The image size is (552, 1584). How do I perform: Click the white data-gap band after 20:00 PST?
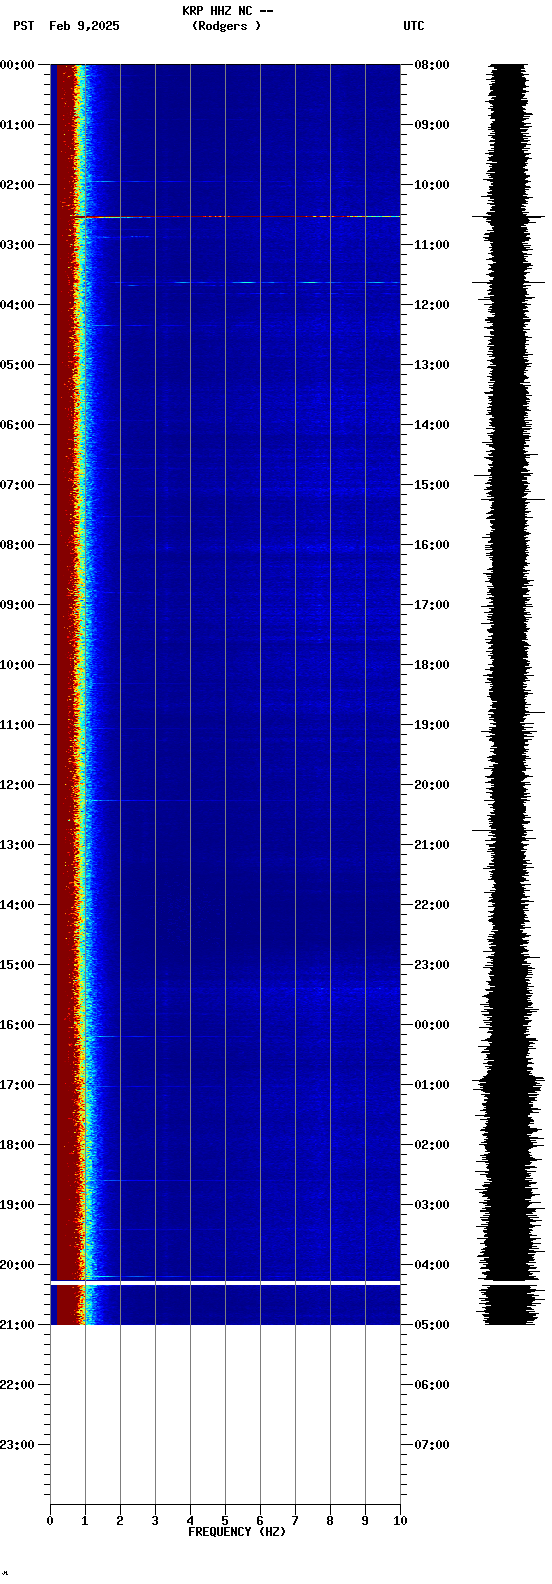[x=225, y=1282]
